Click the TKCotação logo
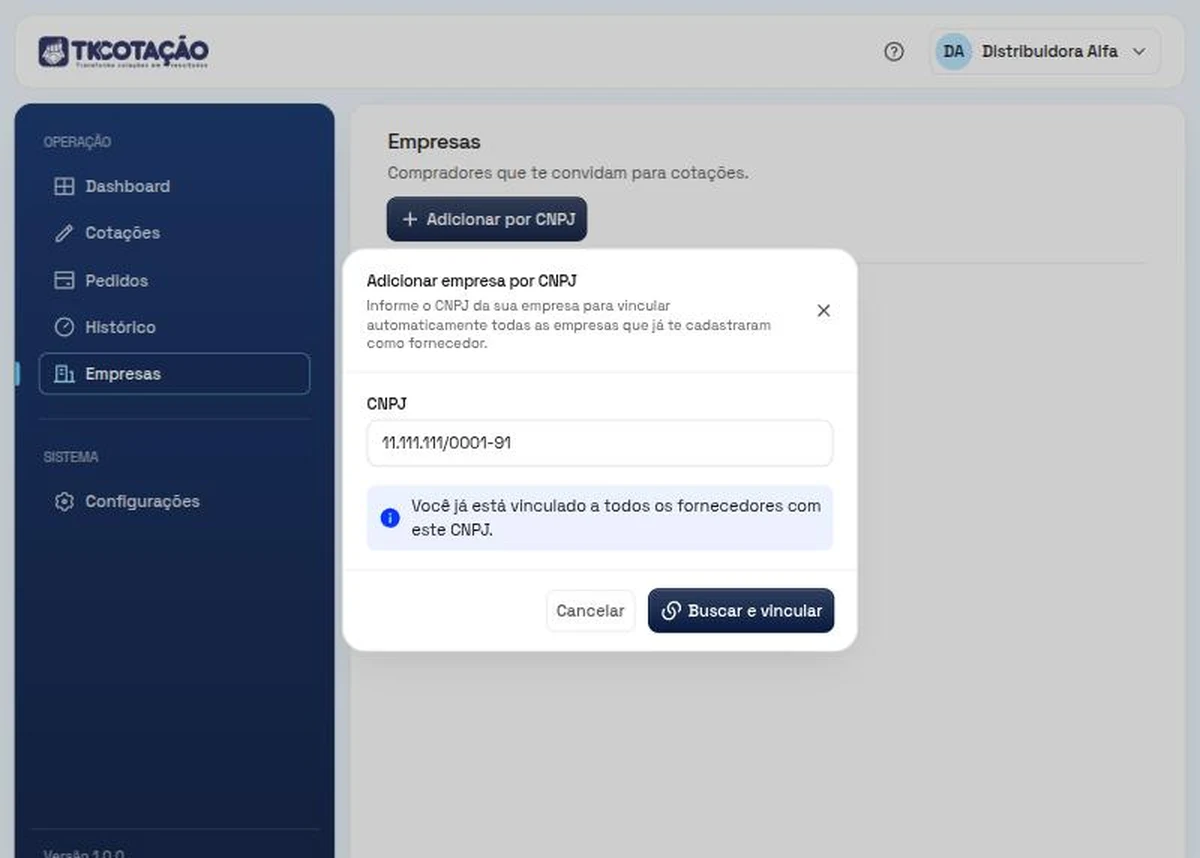Viewport: 1200px width, 858px height. (x=123, y=52)
